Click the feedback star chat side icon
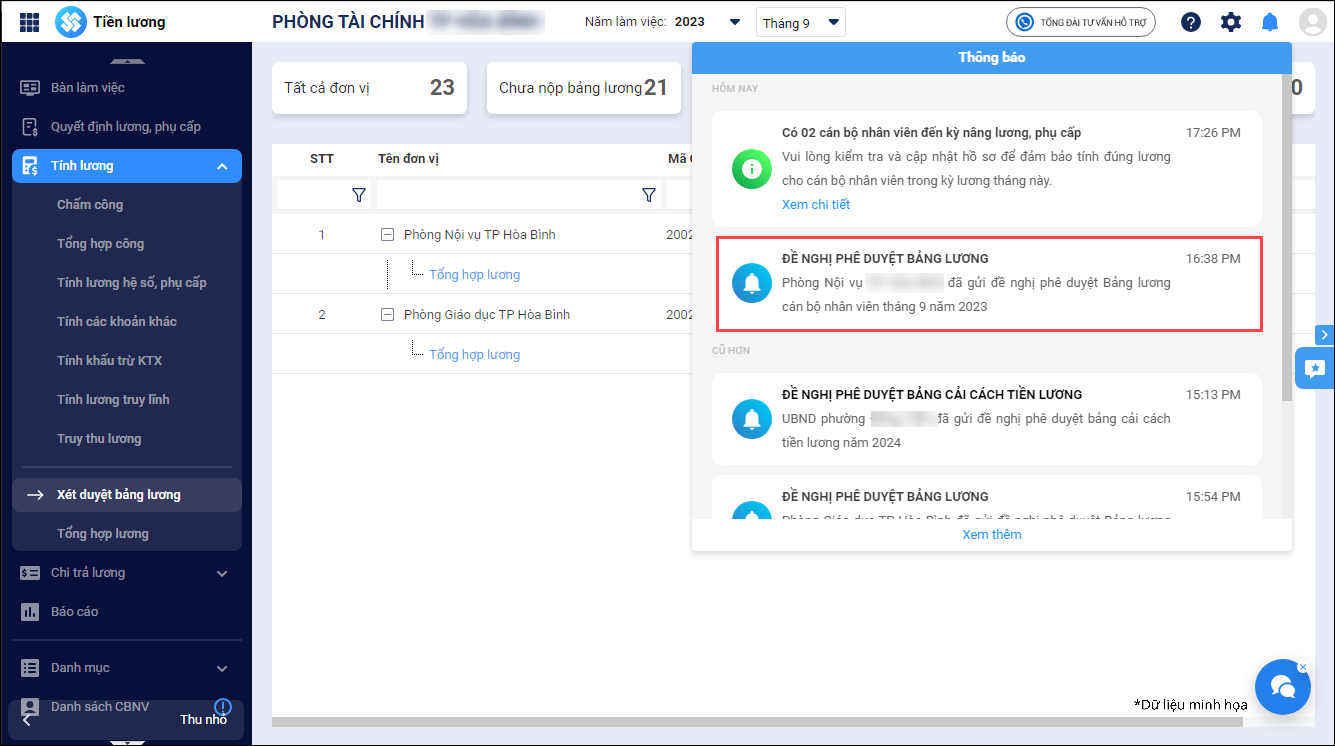 pyautogui.click(x=1315, y=368)
